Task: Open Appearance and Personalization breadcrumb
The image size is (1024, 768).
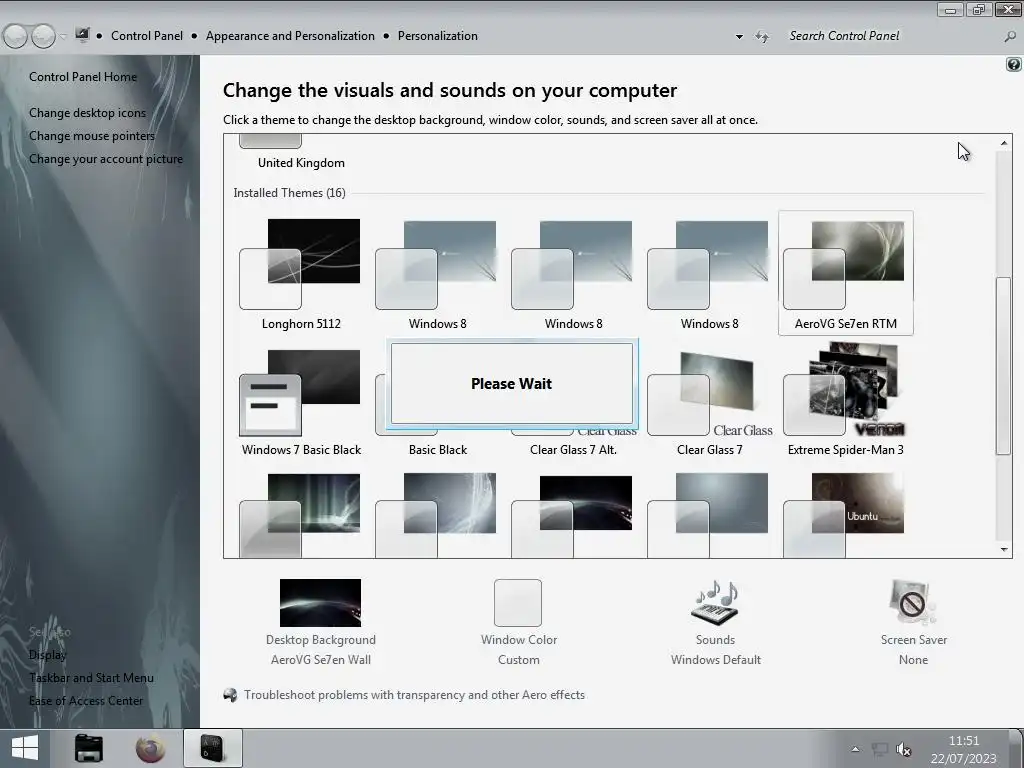Action: click(x=290, y=36)
